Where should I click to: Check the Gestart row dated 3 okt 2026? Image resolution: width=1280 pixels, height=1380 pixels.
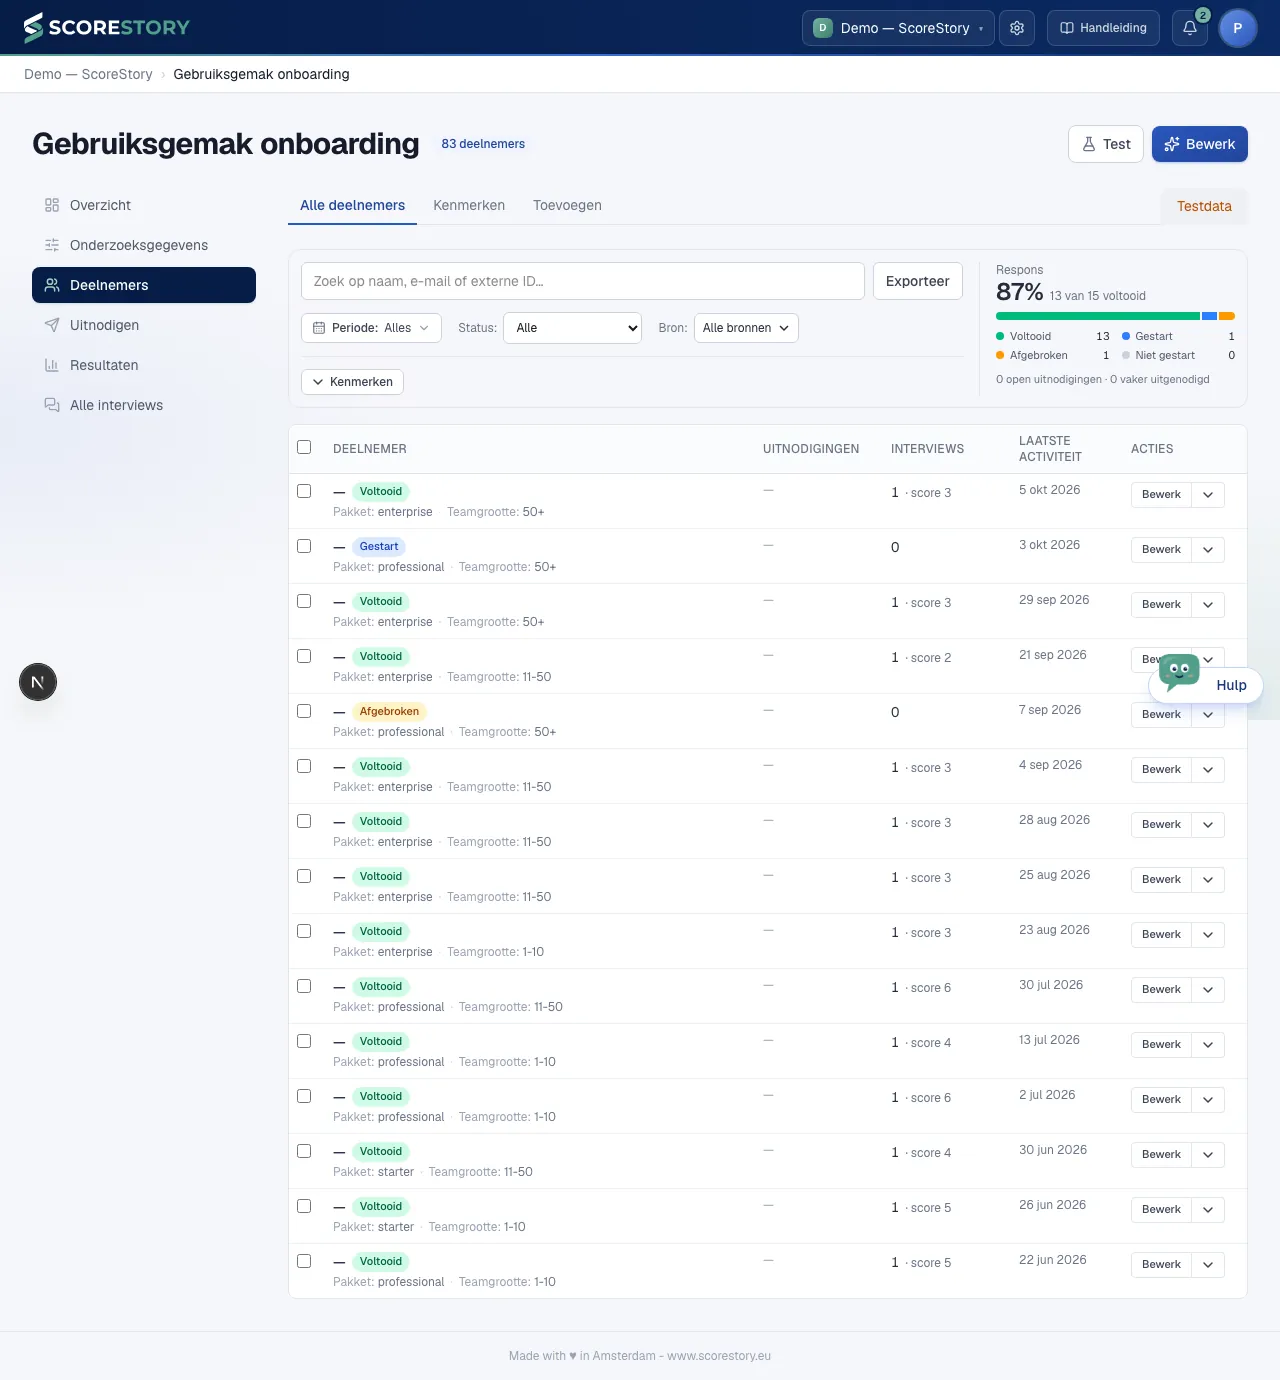click(x=304, y=546)
